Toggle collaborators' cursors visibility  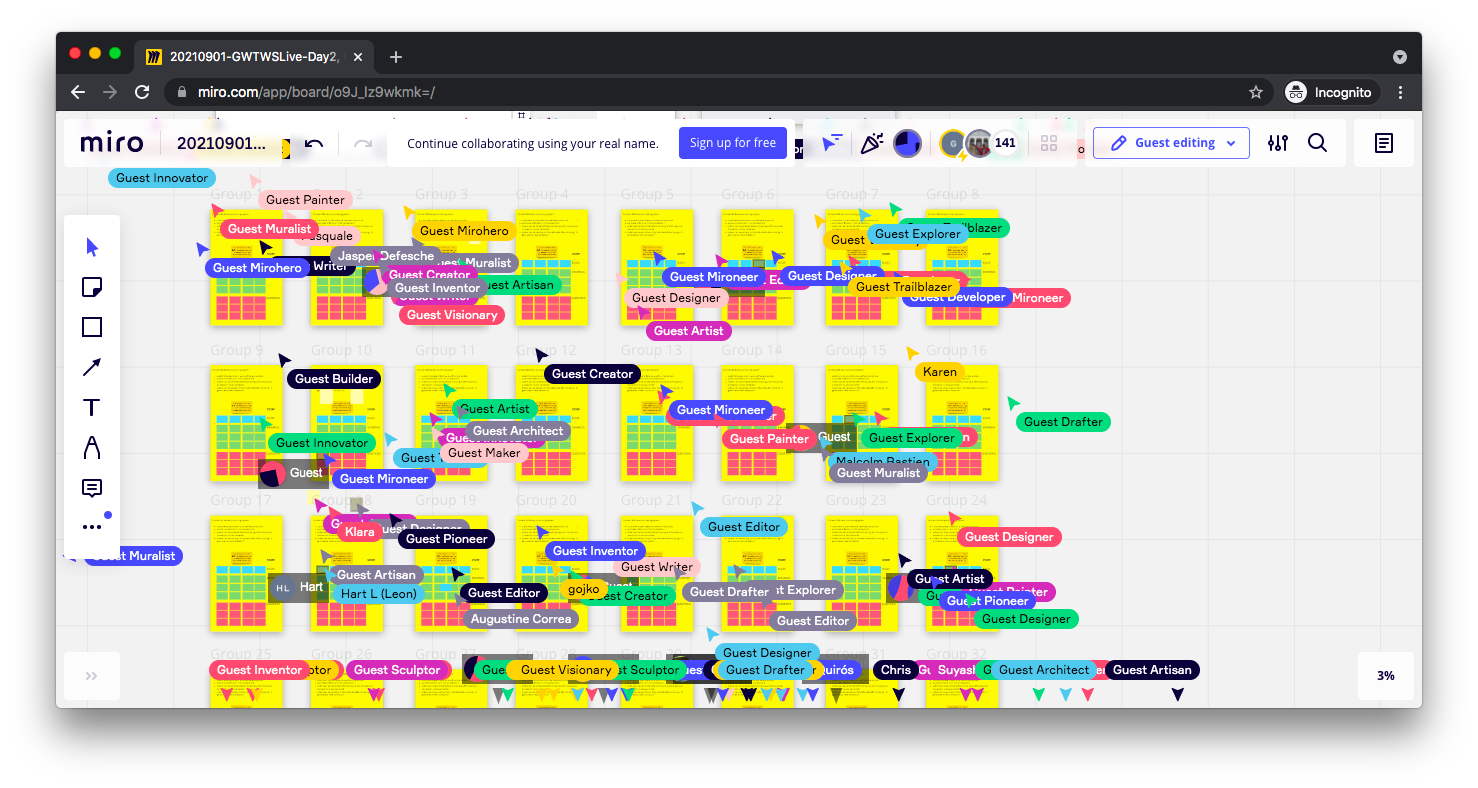(832, 143)
